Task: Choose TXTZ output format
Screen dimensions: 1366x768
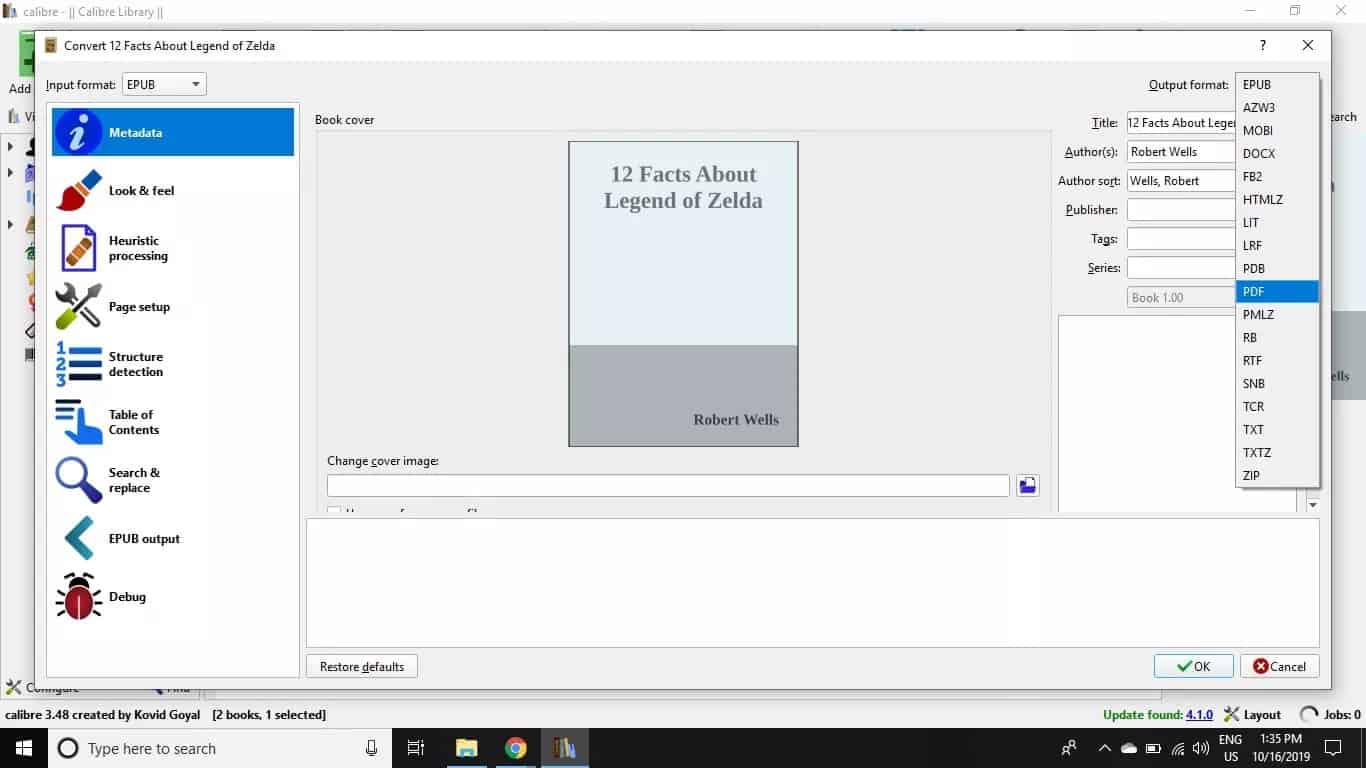Action: 1277,453
